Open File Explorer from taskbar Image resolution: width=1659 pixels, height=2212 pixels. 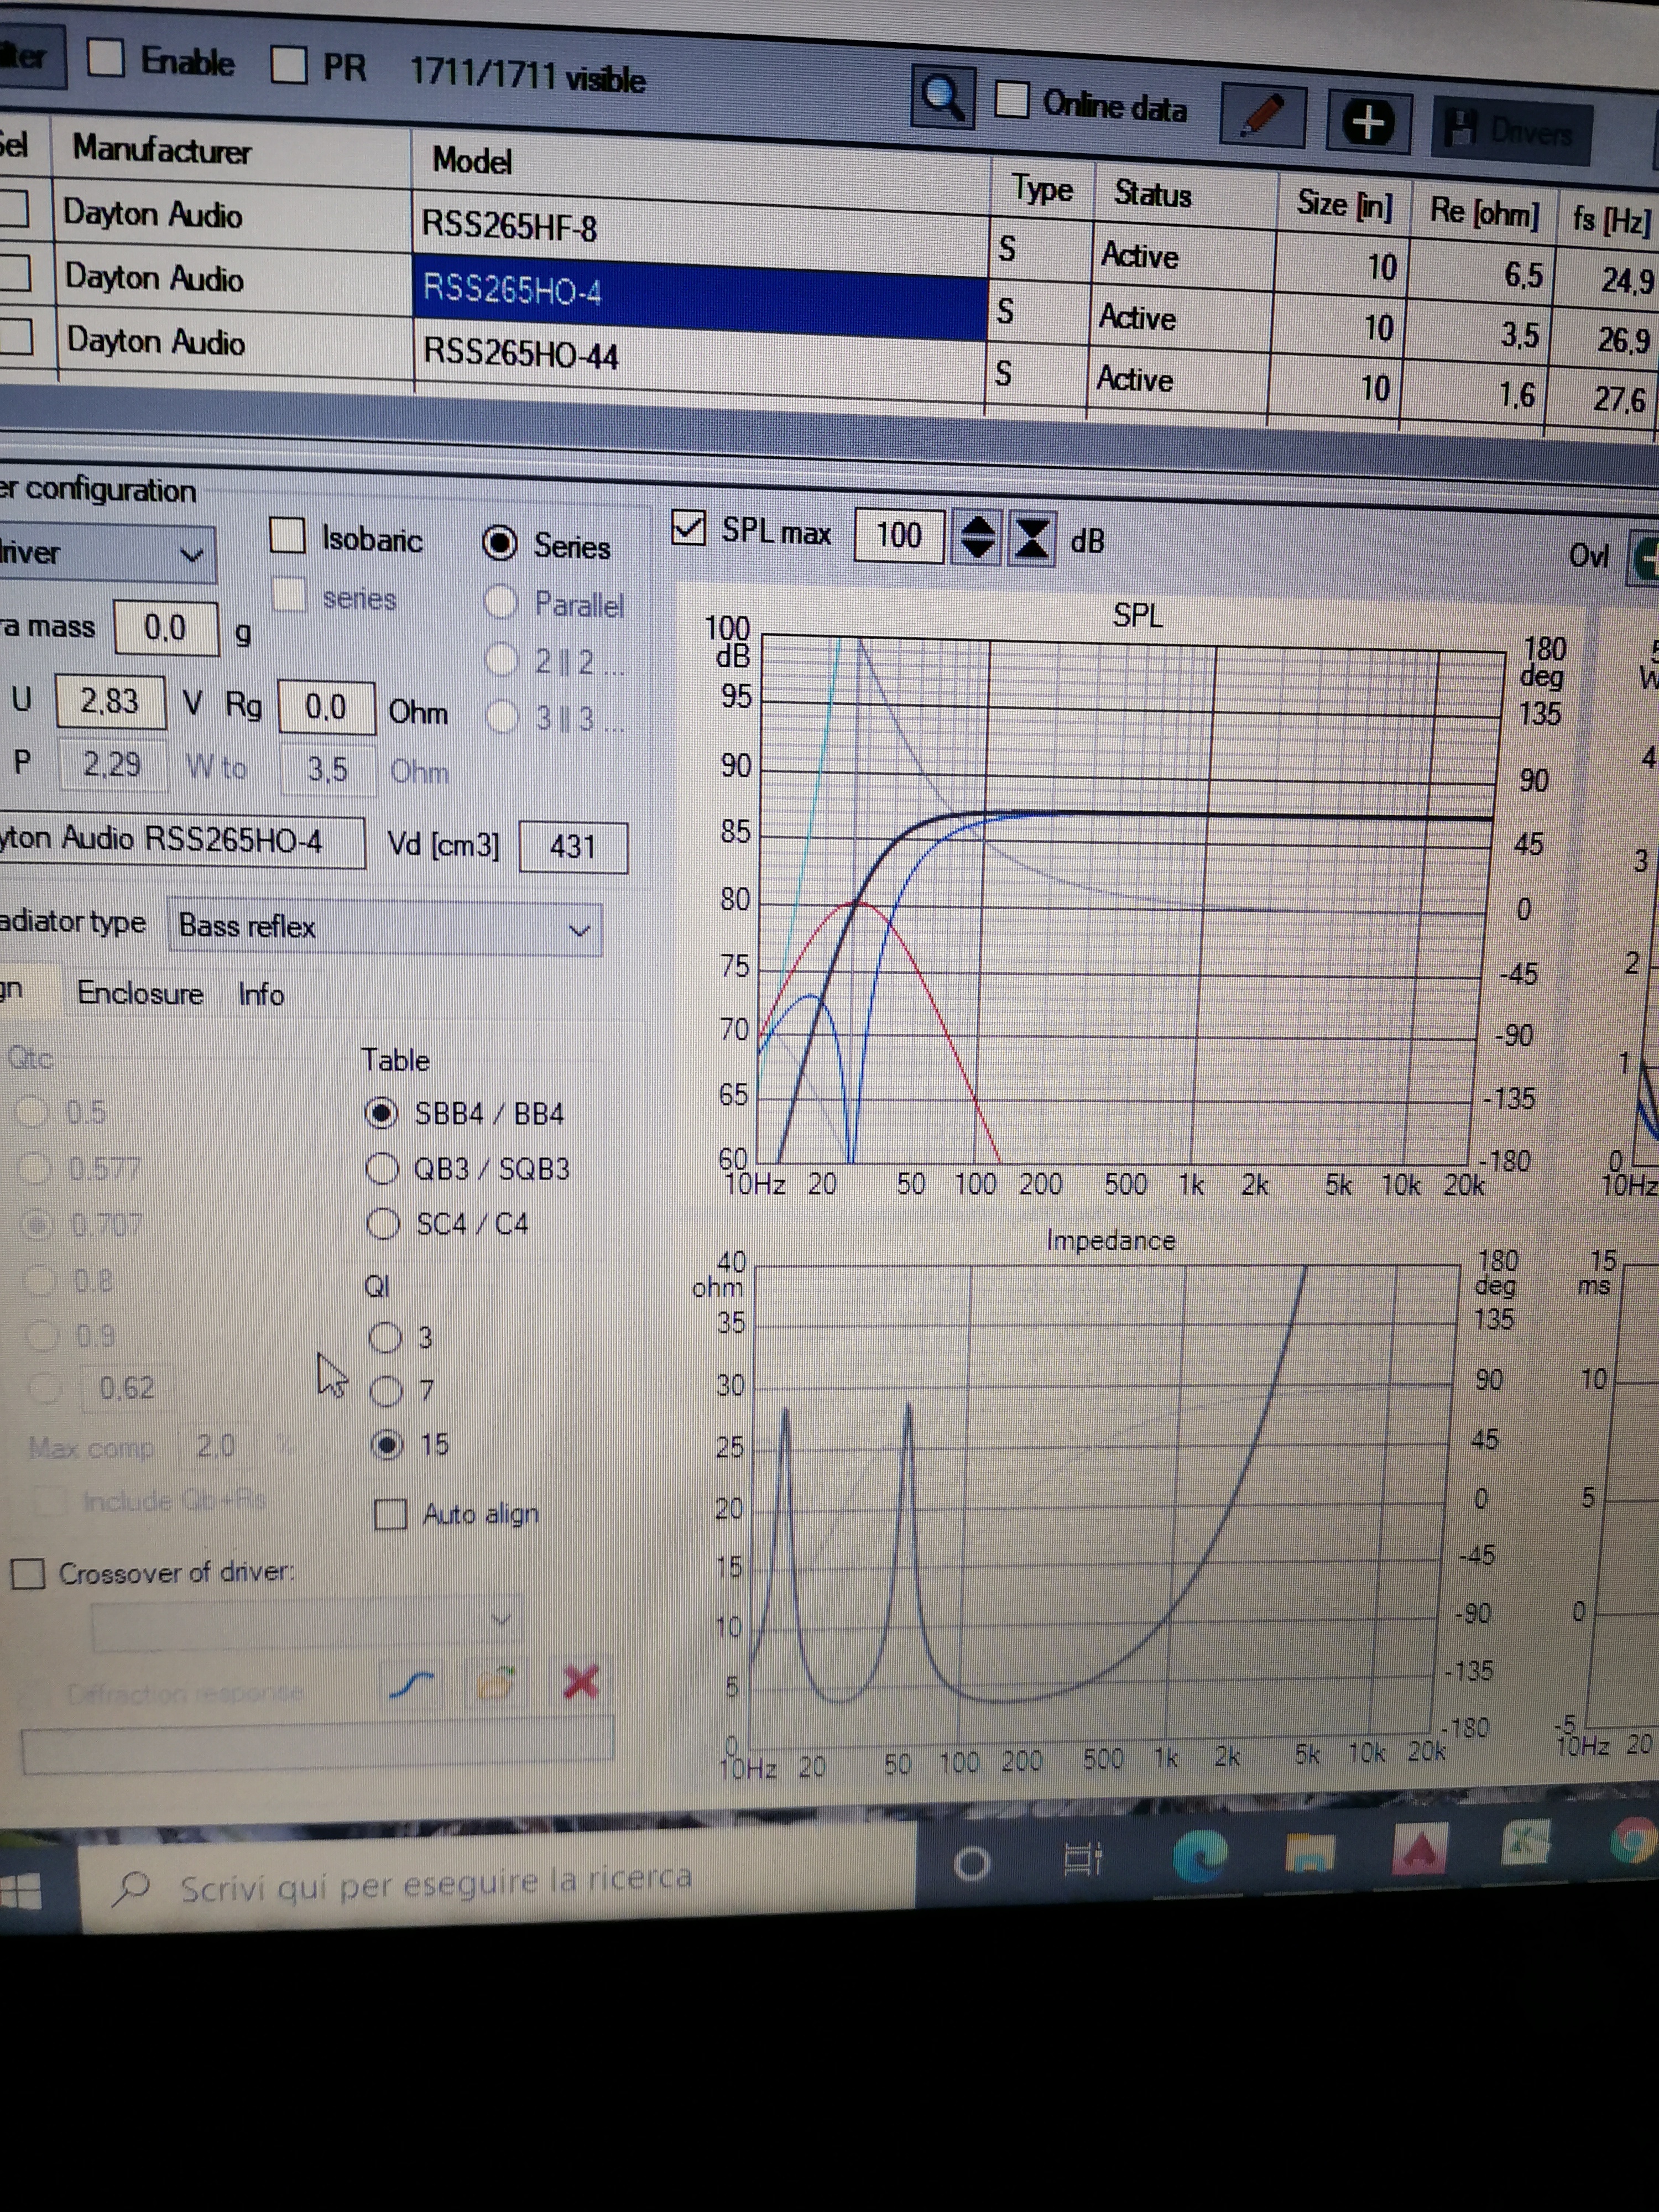point(1310,1852)
